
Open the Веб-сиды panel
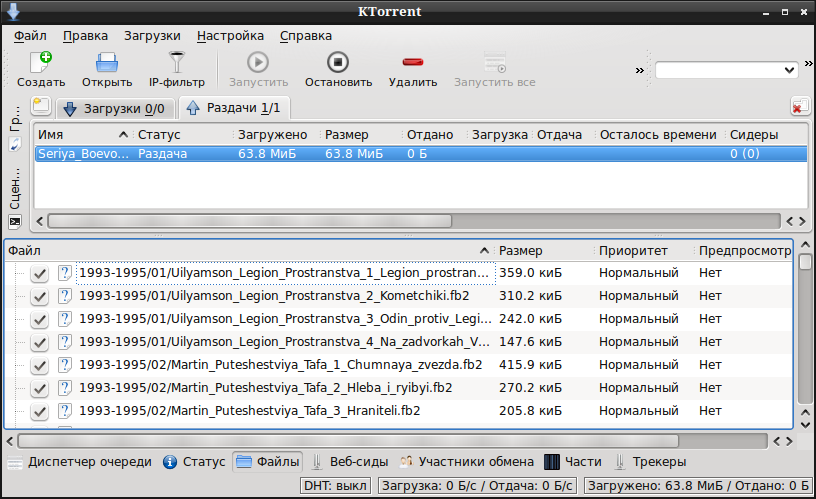[x=350, y=462]
